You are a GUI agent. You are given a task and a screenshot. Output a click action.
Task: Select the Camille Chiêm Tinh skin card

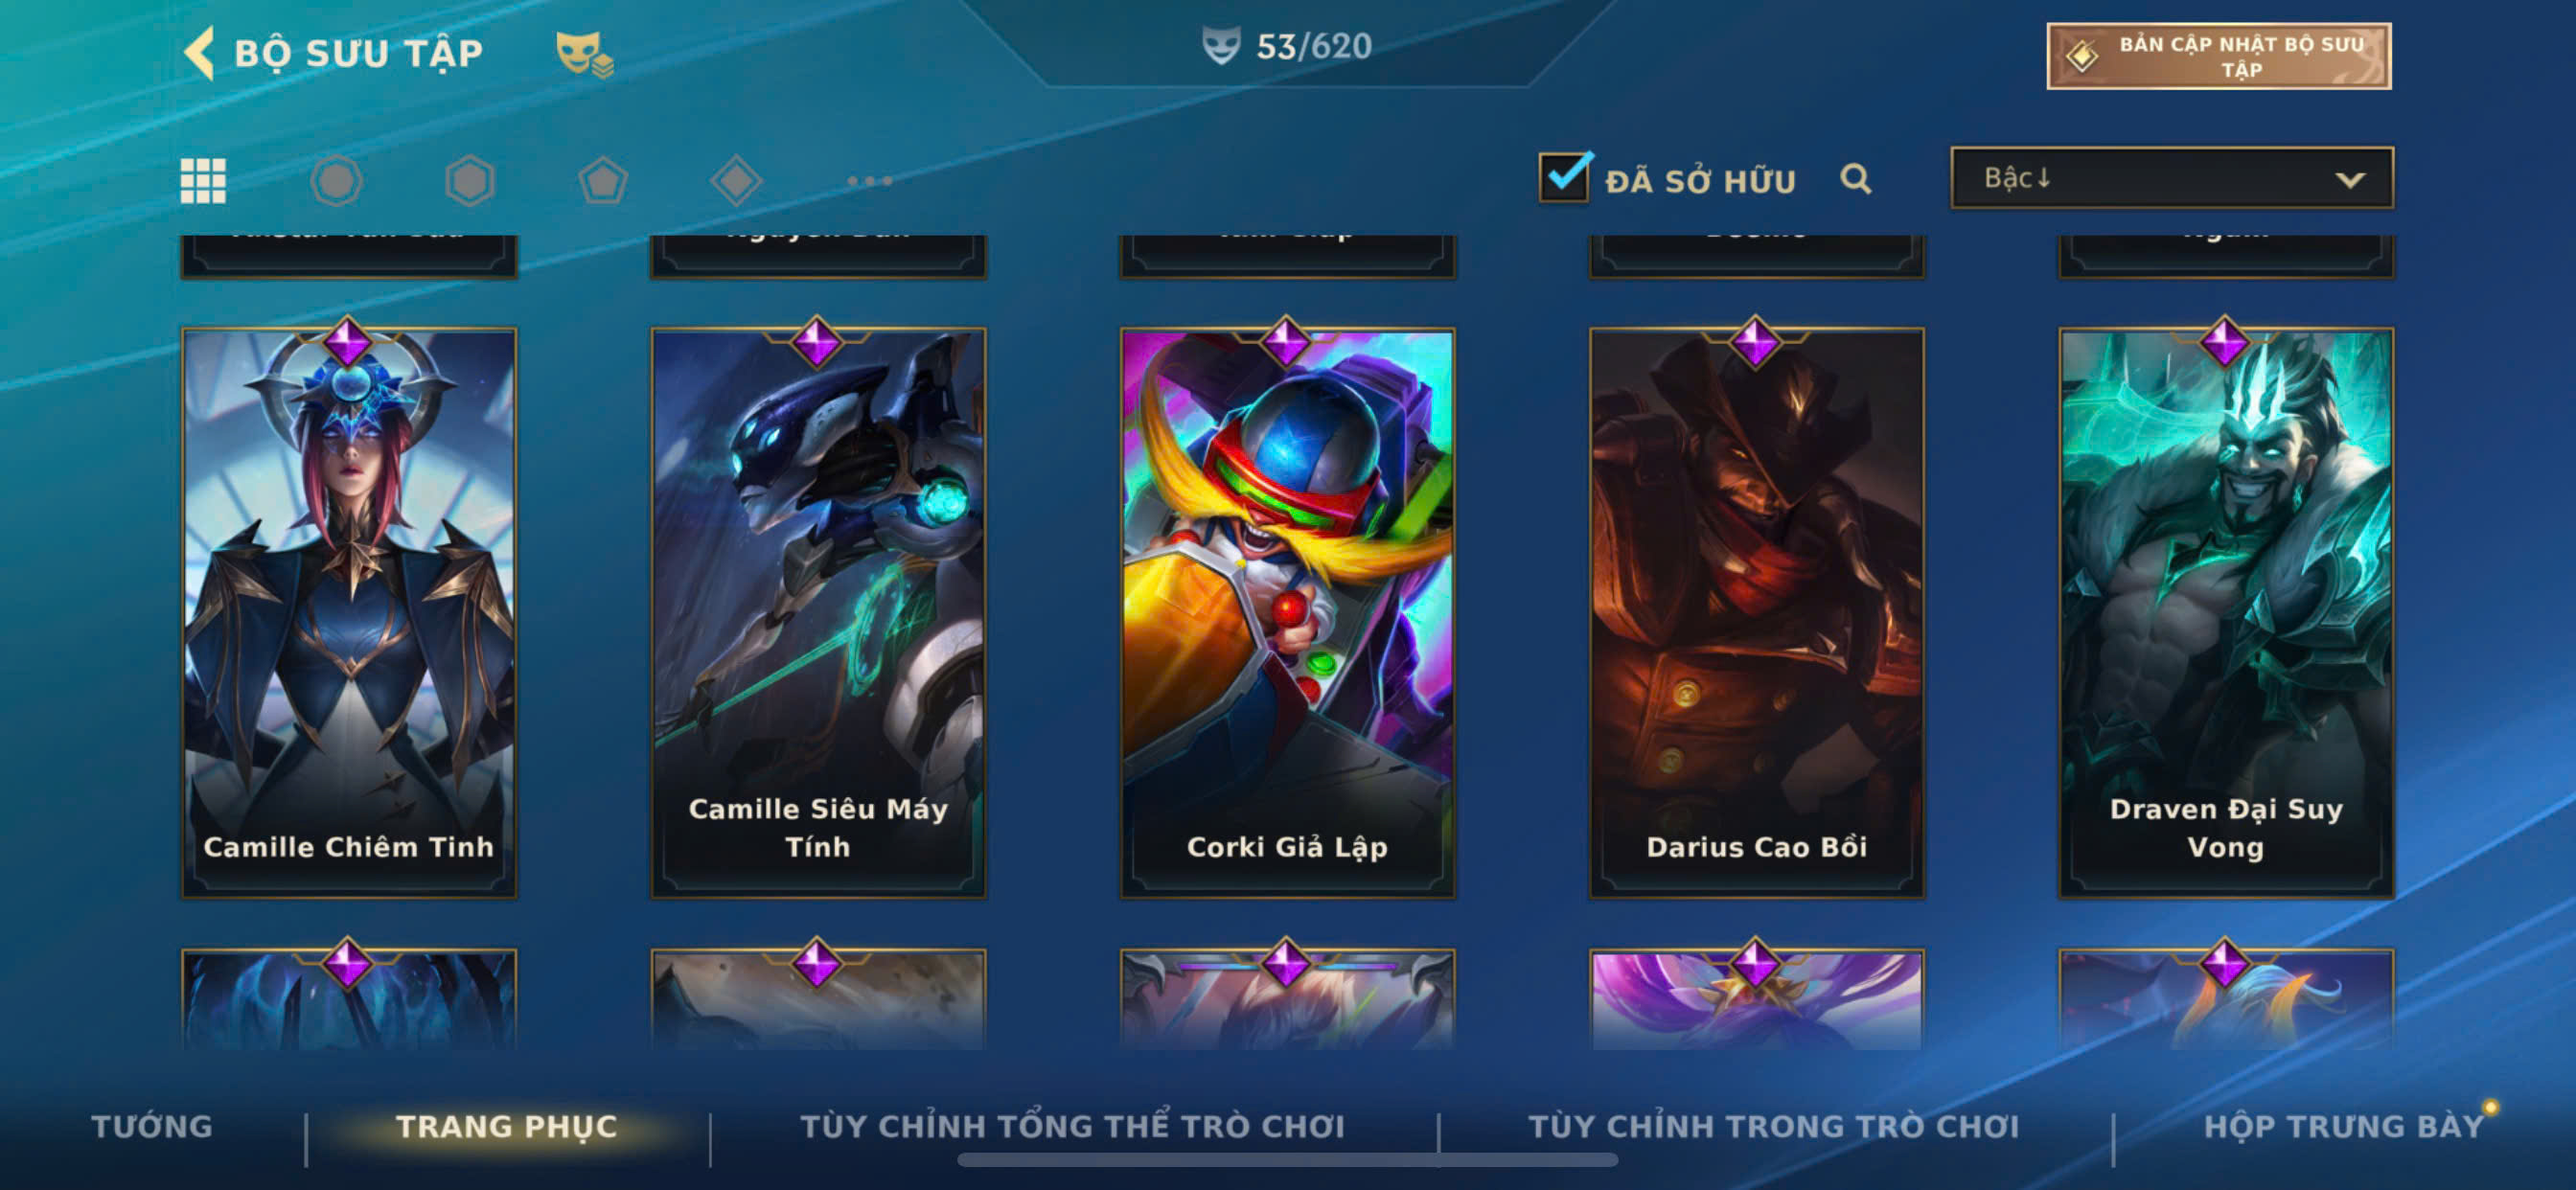tap(349, 612)
